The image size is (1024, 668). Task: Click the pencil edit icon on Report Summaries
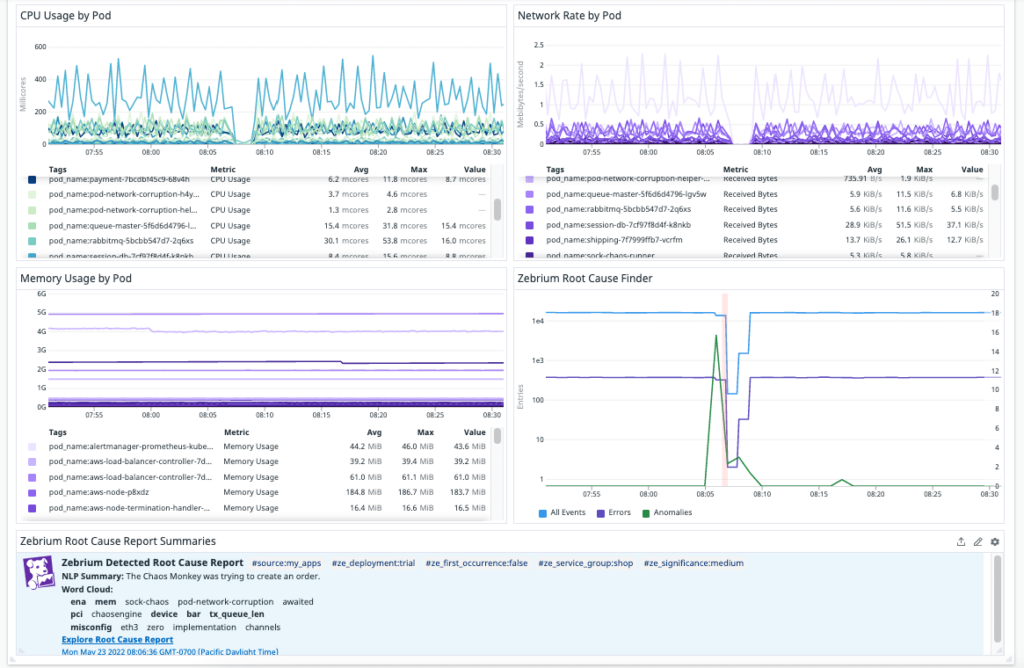coord(977,541)
